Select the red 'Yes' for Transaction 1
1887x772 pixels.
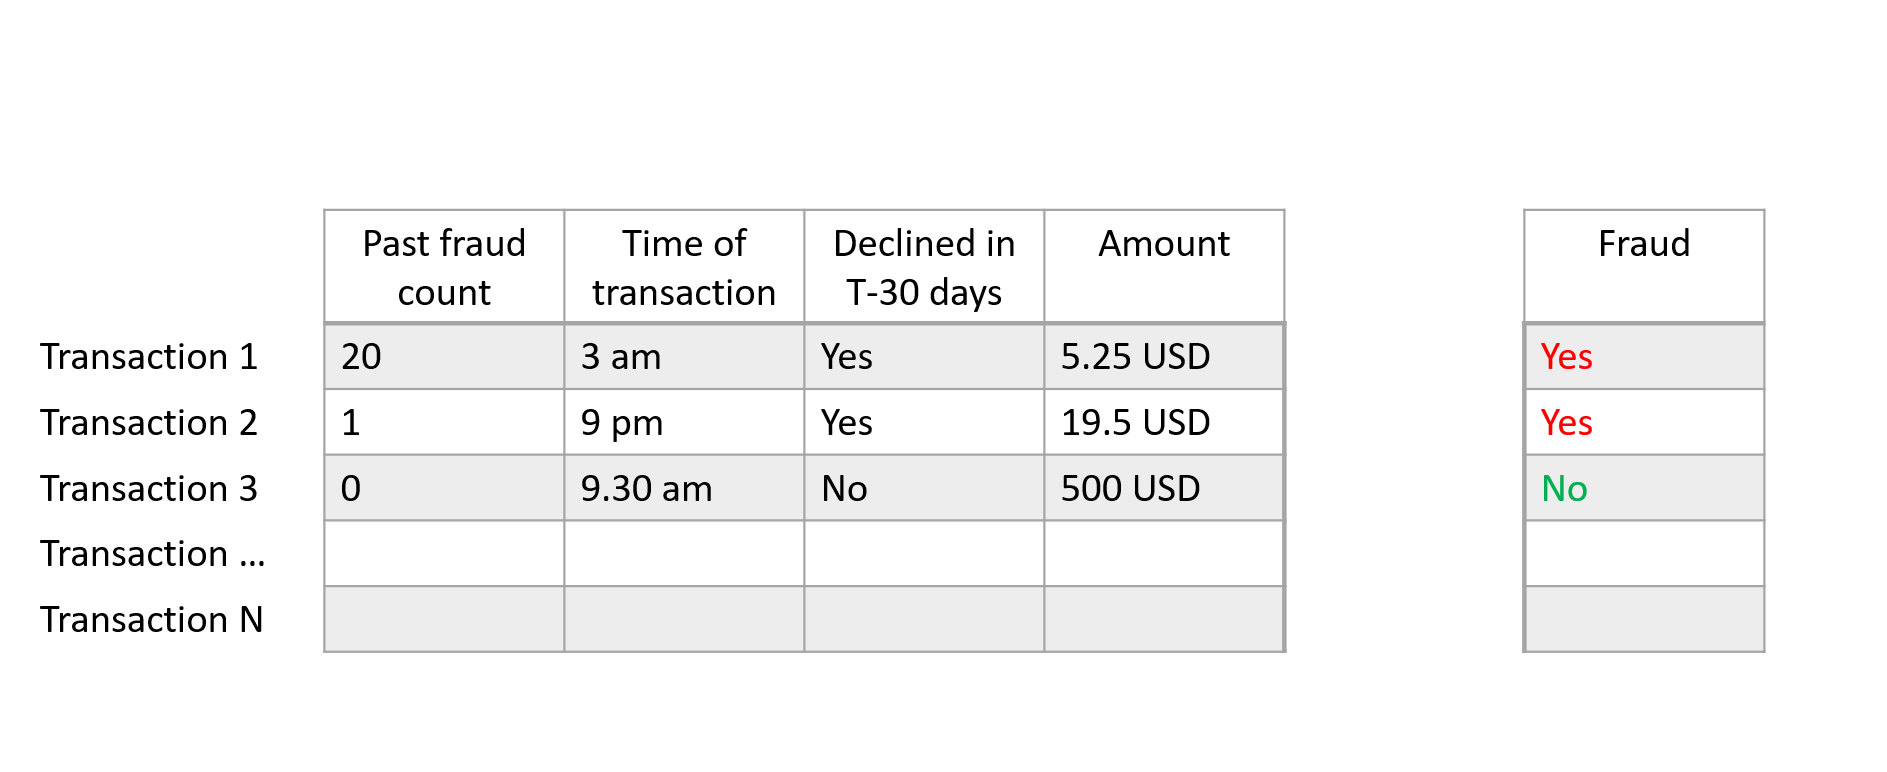(x=1566, y=357)
